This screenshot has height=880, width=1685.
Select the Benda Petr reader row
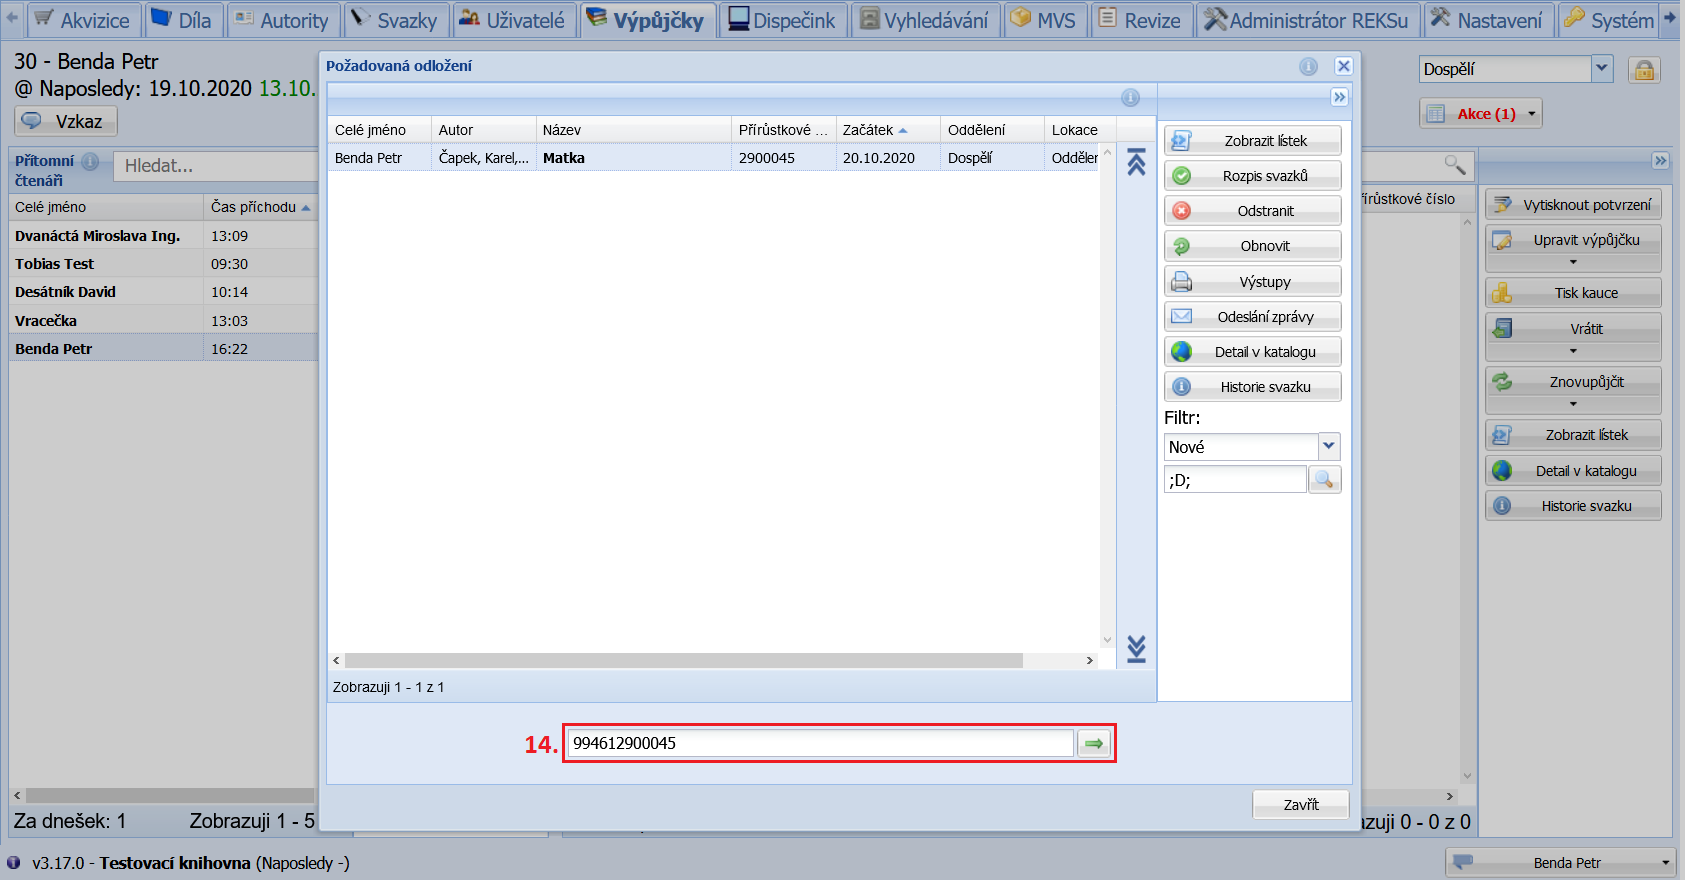163,349
